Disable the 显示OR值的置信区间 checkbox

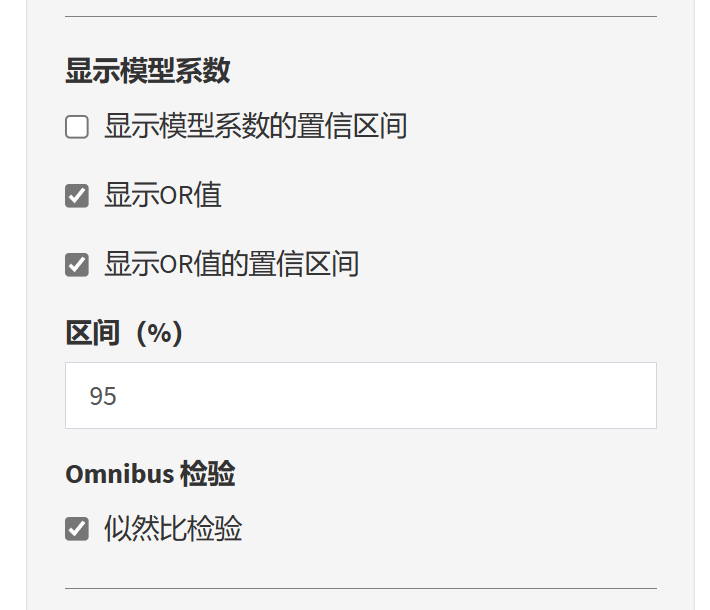click(77, 264)
